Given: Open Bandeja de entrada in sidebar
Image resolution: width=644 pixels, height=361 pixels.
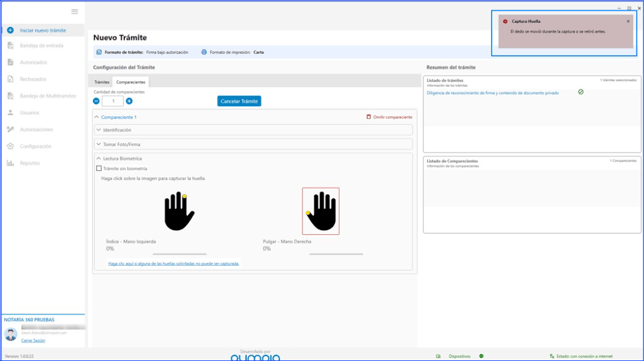Looking at the screenshot, I should (x=41, y=46).
